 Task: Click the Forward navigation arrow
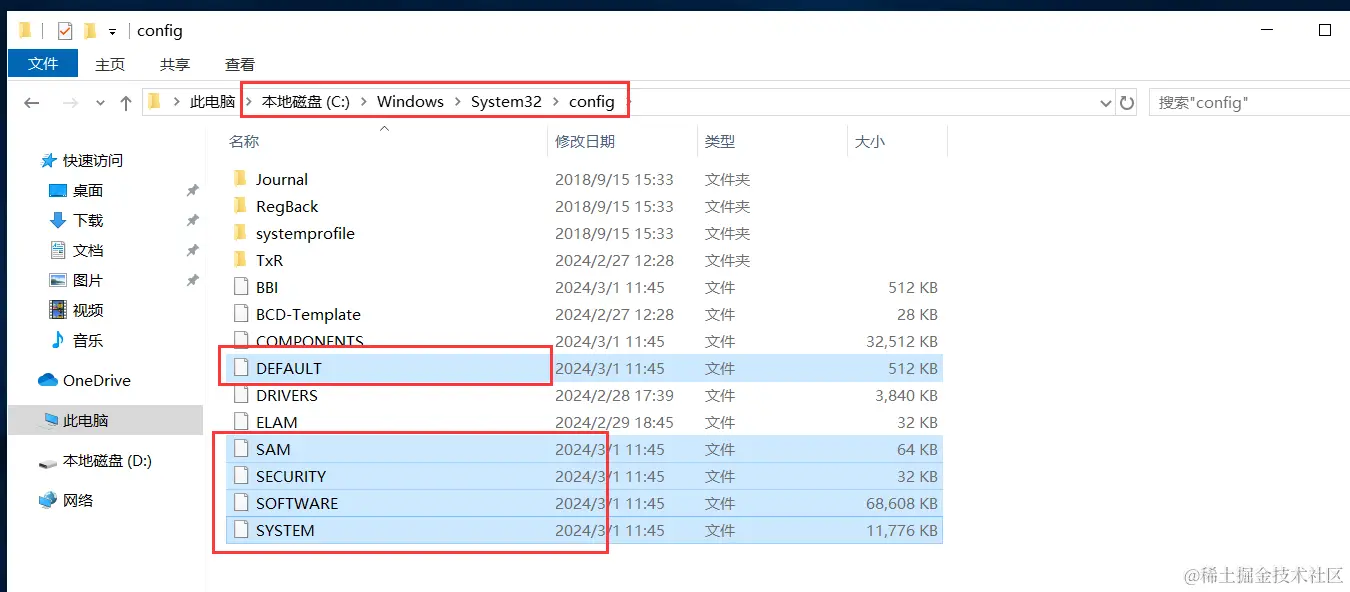pos(70,102)
